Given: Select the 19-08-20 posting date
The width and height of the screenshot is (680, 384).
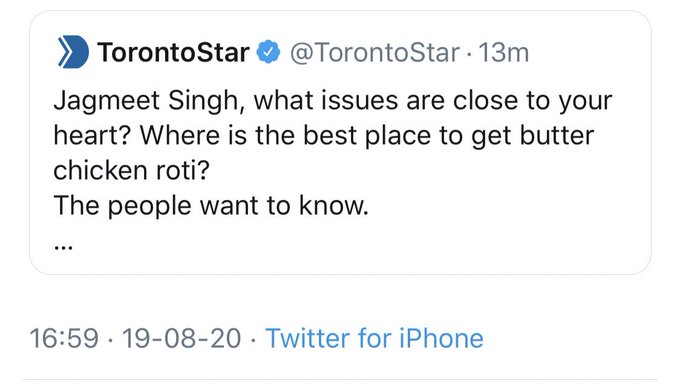Looking at the screenshot, I should pyautogui.click(x=181, y=338).
